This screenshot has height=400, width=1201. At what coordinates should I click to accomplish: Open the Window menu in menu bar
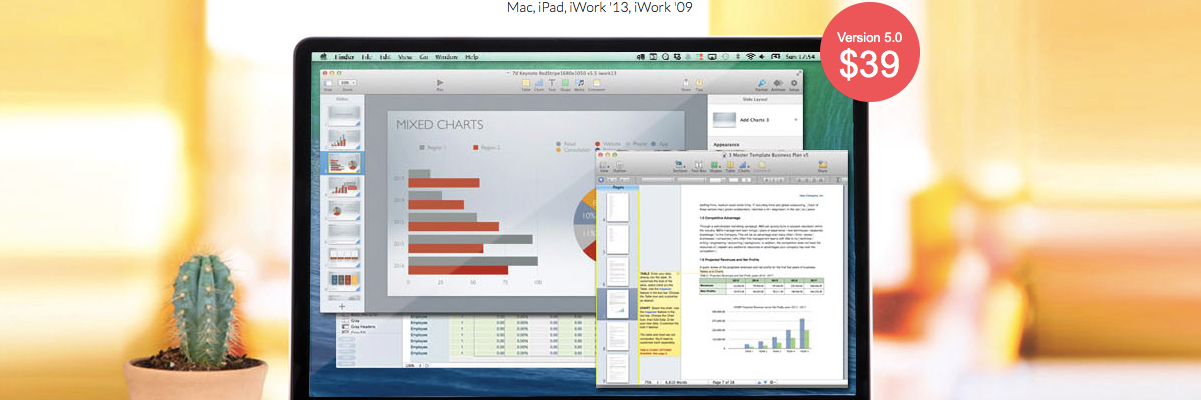coord(446,57)
